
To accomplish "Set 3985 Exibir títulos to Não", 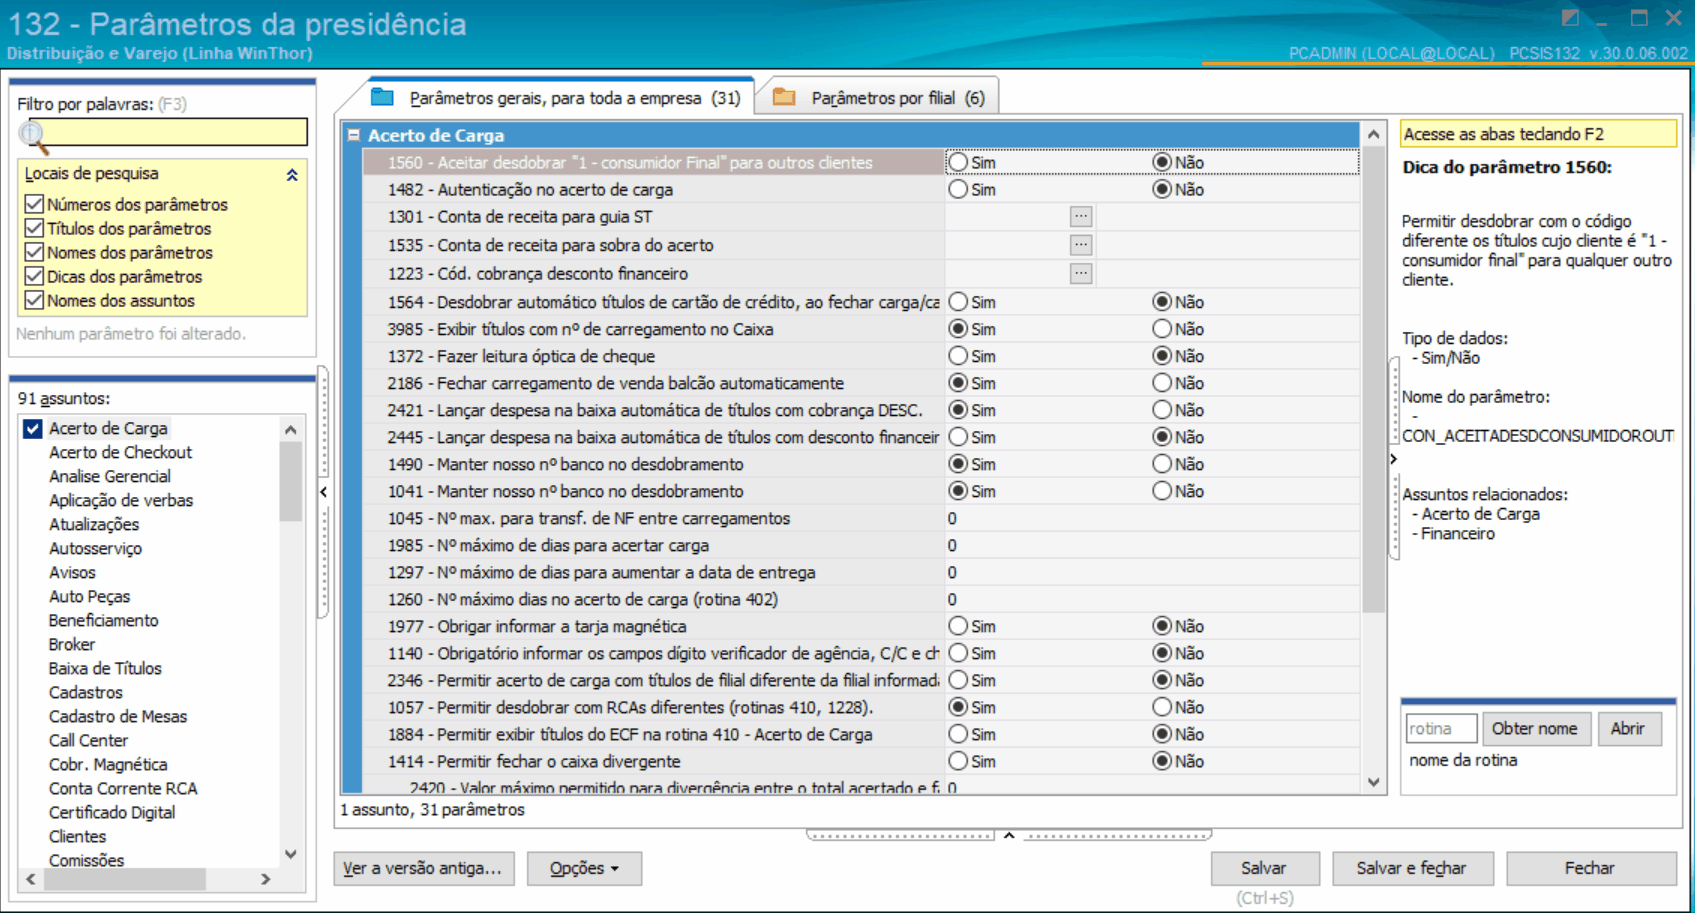I will point(1161,329).
